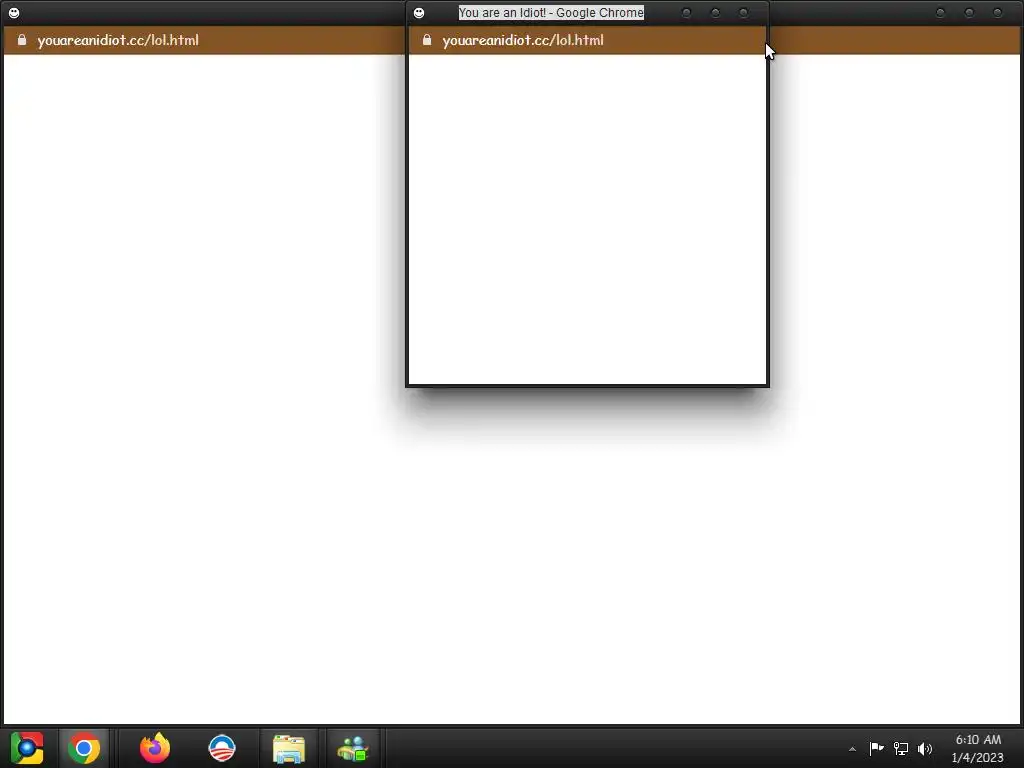The width and height of the screenshot is (1024, 768).
Task: Show hidden system tray icons
Action: [852, 749]
